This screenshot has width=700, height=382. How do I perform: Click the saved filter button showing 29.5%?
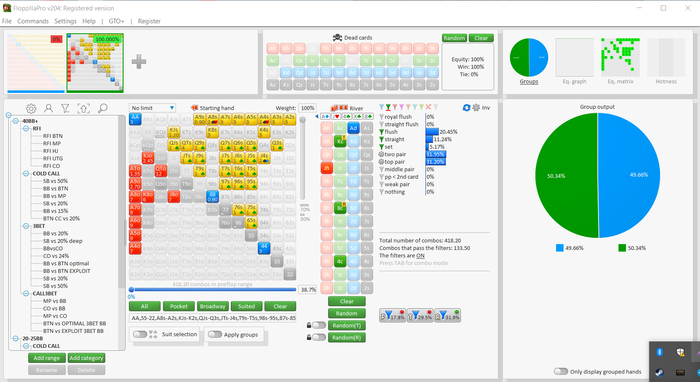tap(420, 316)
